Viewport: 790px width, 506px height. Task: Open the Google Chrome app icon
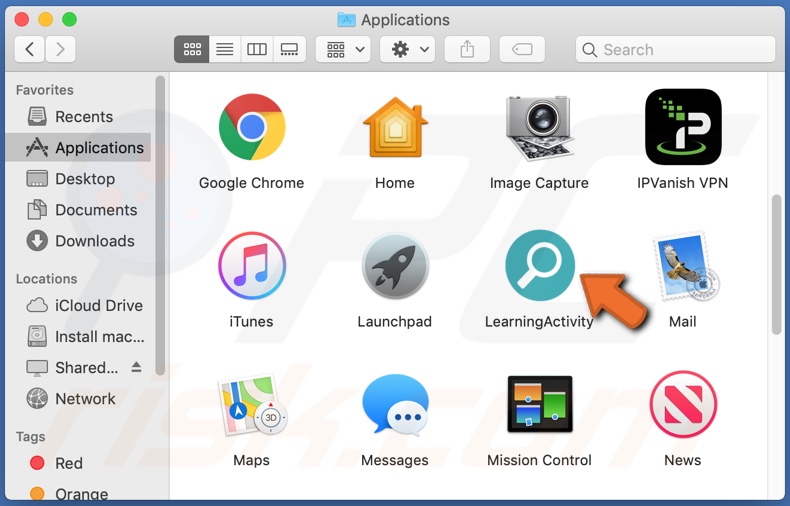[252, 127]
